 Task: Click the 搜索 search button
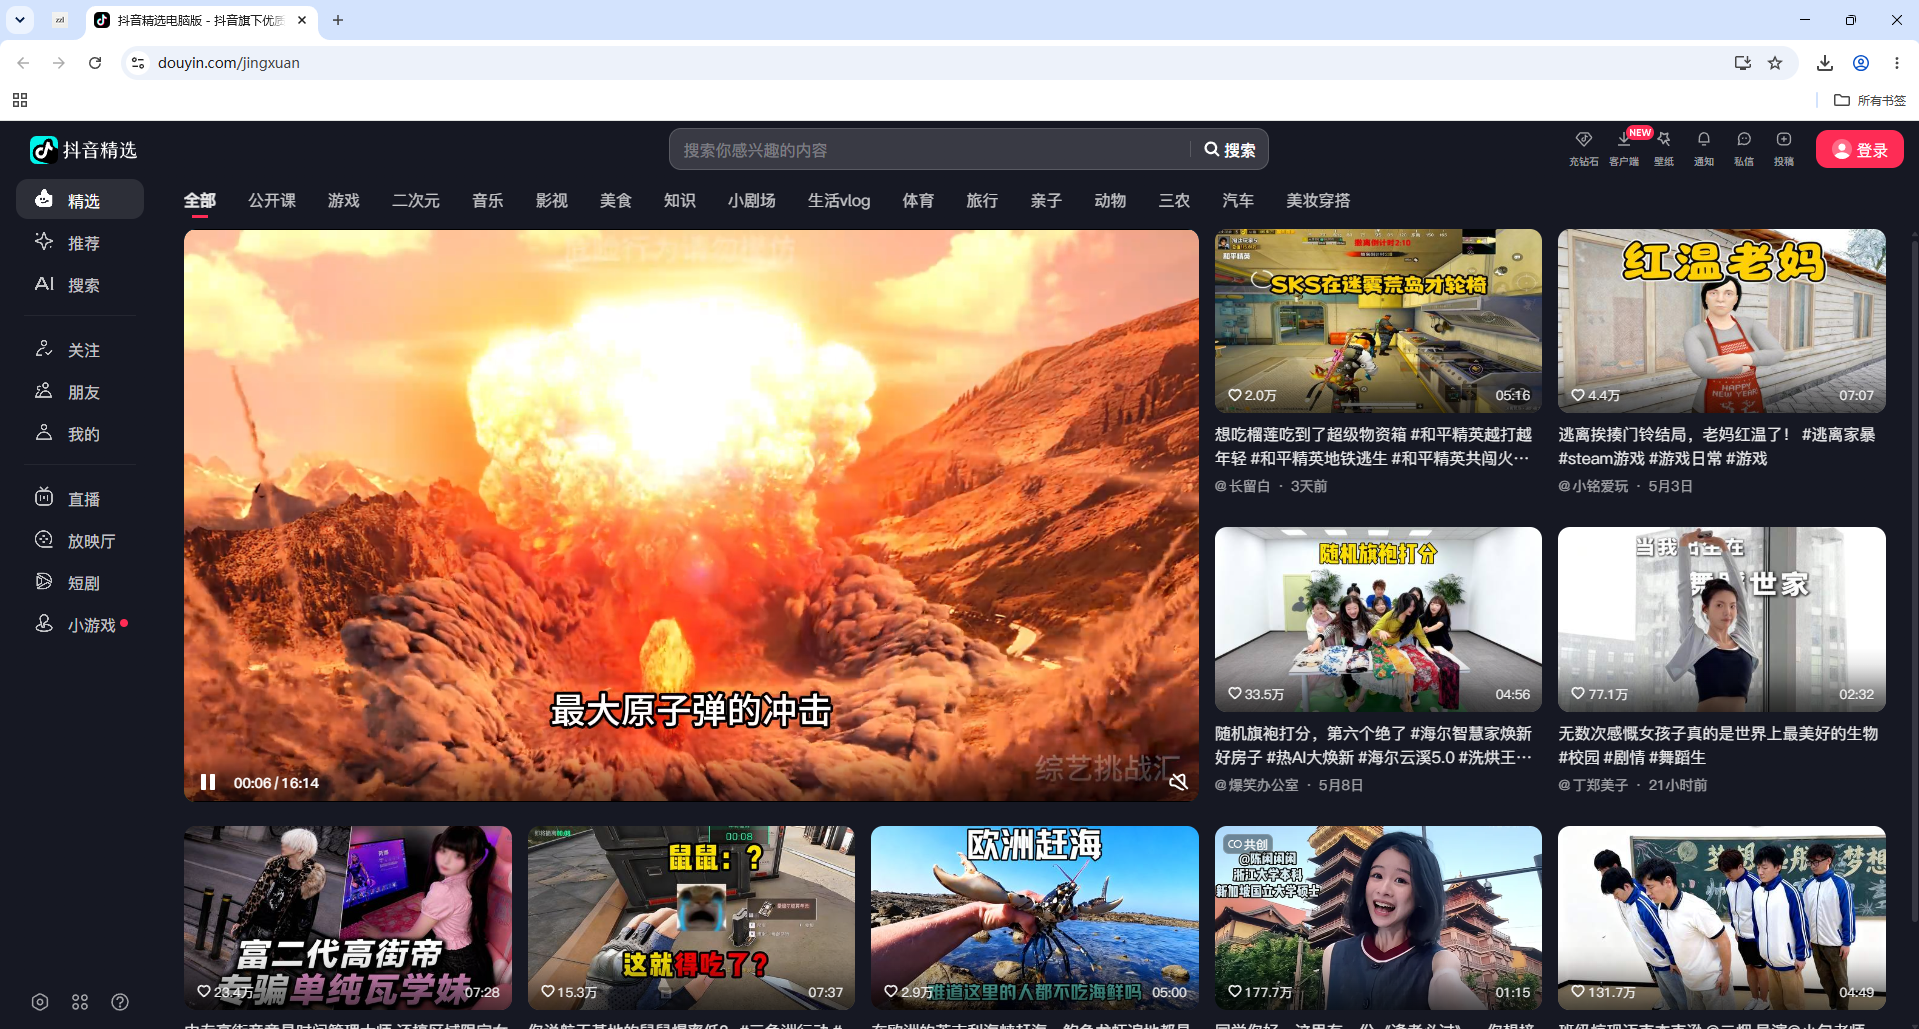(x=1229, y=150)
